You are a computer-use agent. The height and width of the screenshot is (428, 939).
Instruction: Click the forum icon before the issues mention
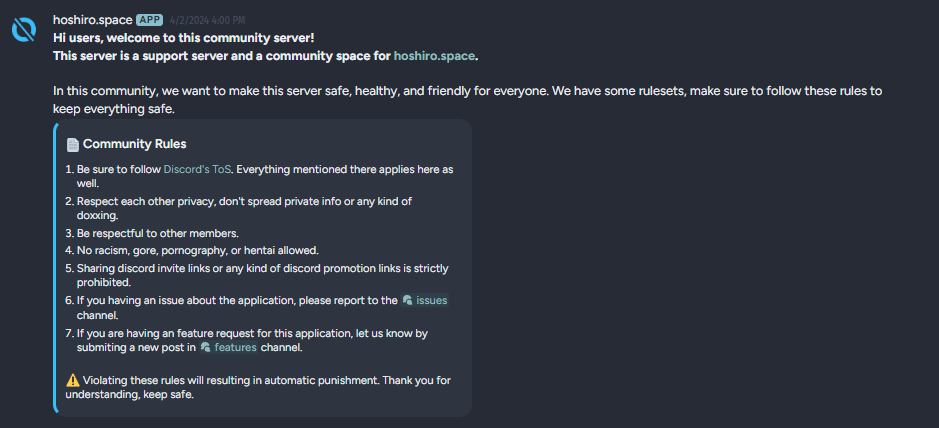pos(408,300)
